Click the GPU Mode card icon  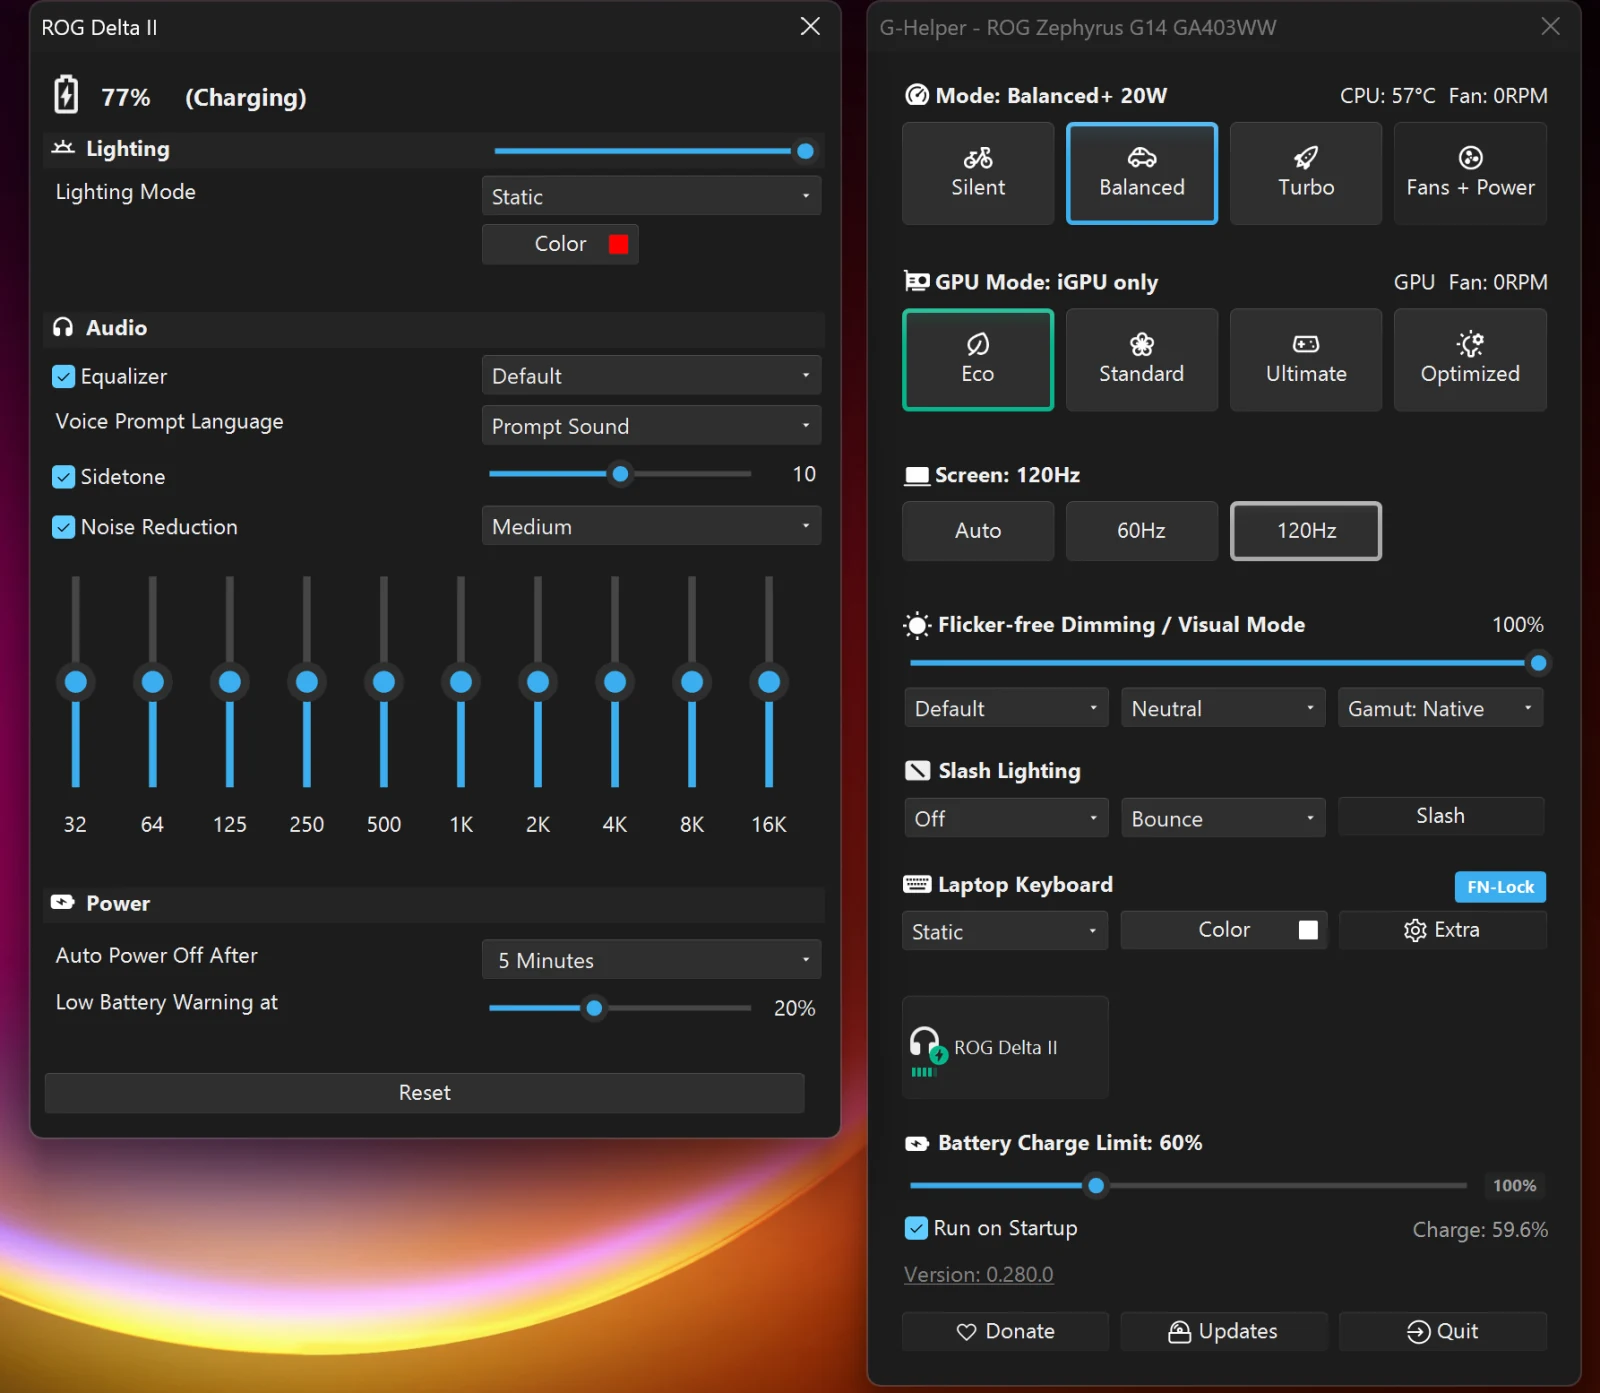917,281
